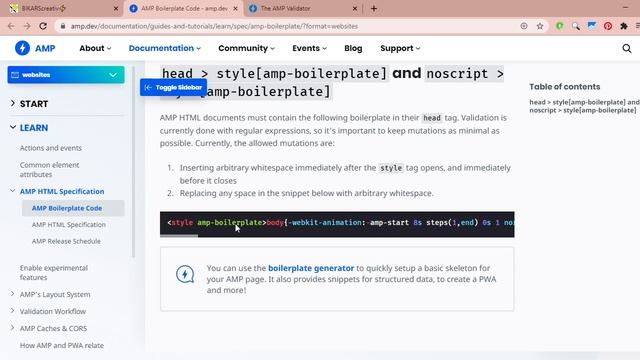
Task: Open AMP HTML Specification sub-item
Action: pyautogui.click(x=69, y=224)
